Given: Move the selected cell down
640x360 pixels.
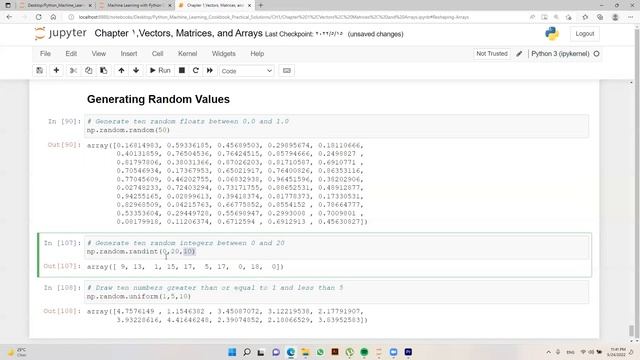Looking at the screenshot, I should (x=136, y=71).
